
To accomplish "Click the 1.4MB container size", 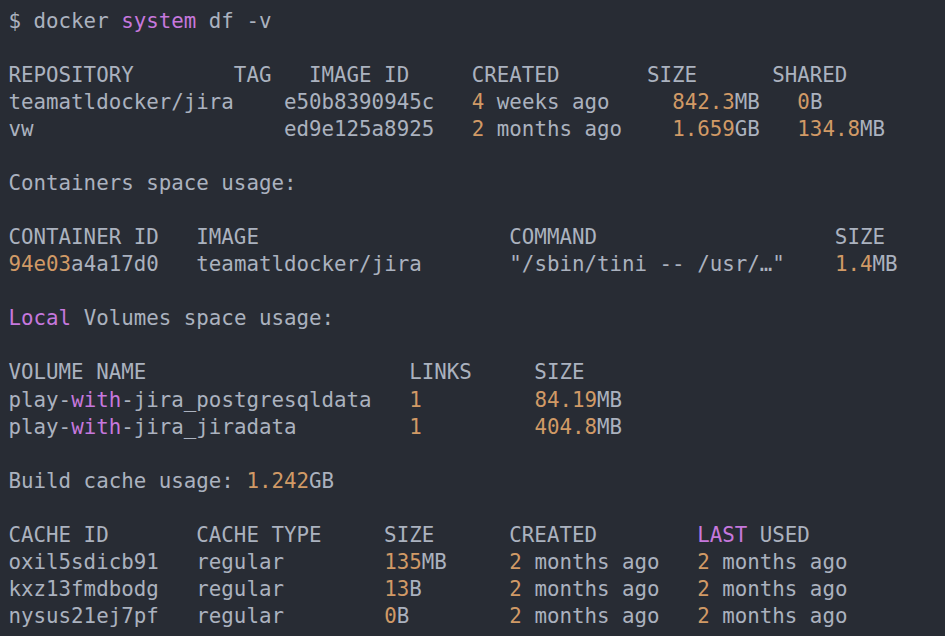I will 865,264.
